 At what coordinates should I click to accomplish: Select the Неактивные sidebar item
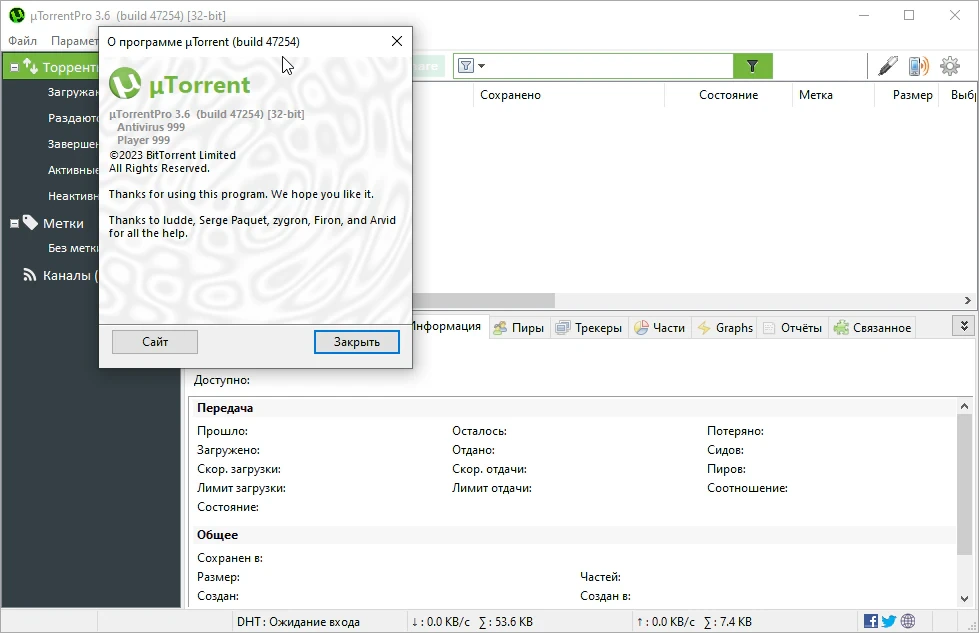(73, 196)
